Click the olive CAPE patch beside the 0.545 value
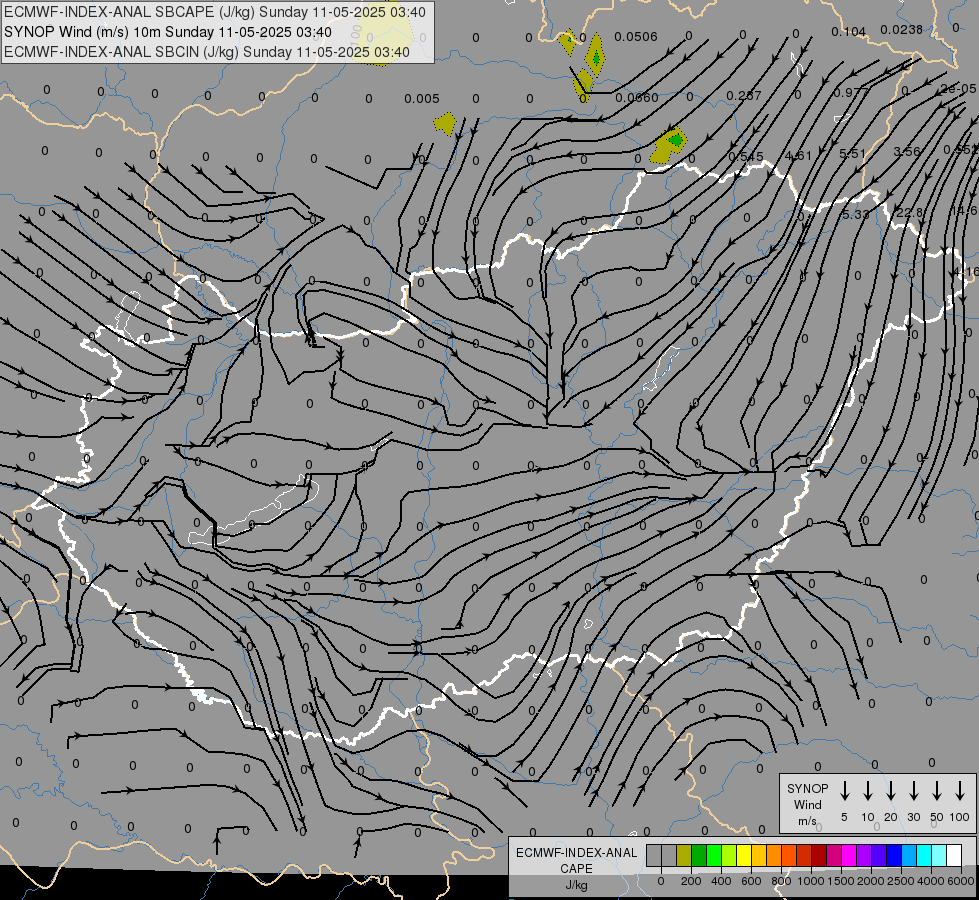This screenshot has width=979, height=900. click(668, 146)
